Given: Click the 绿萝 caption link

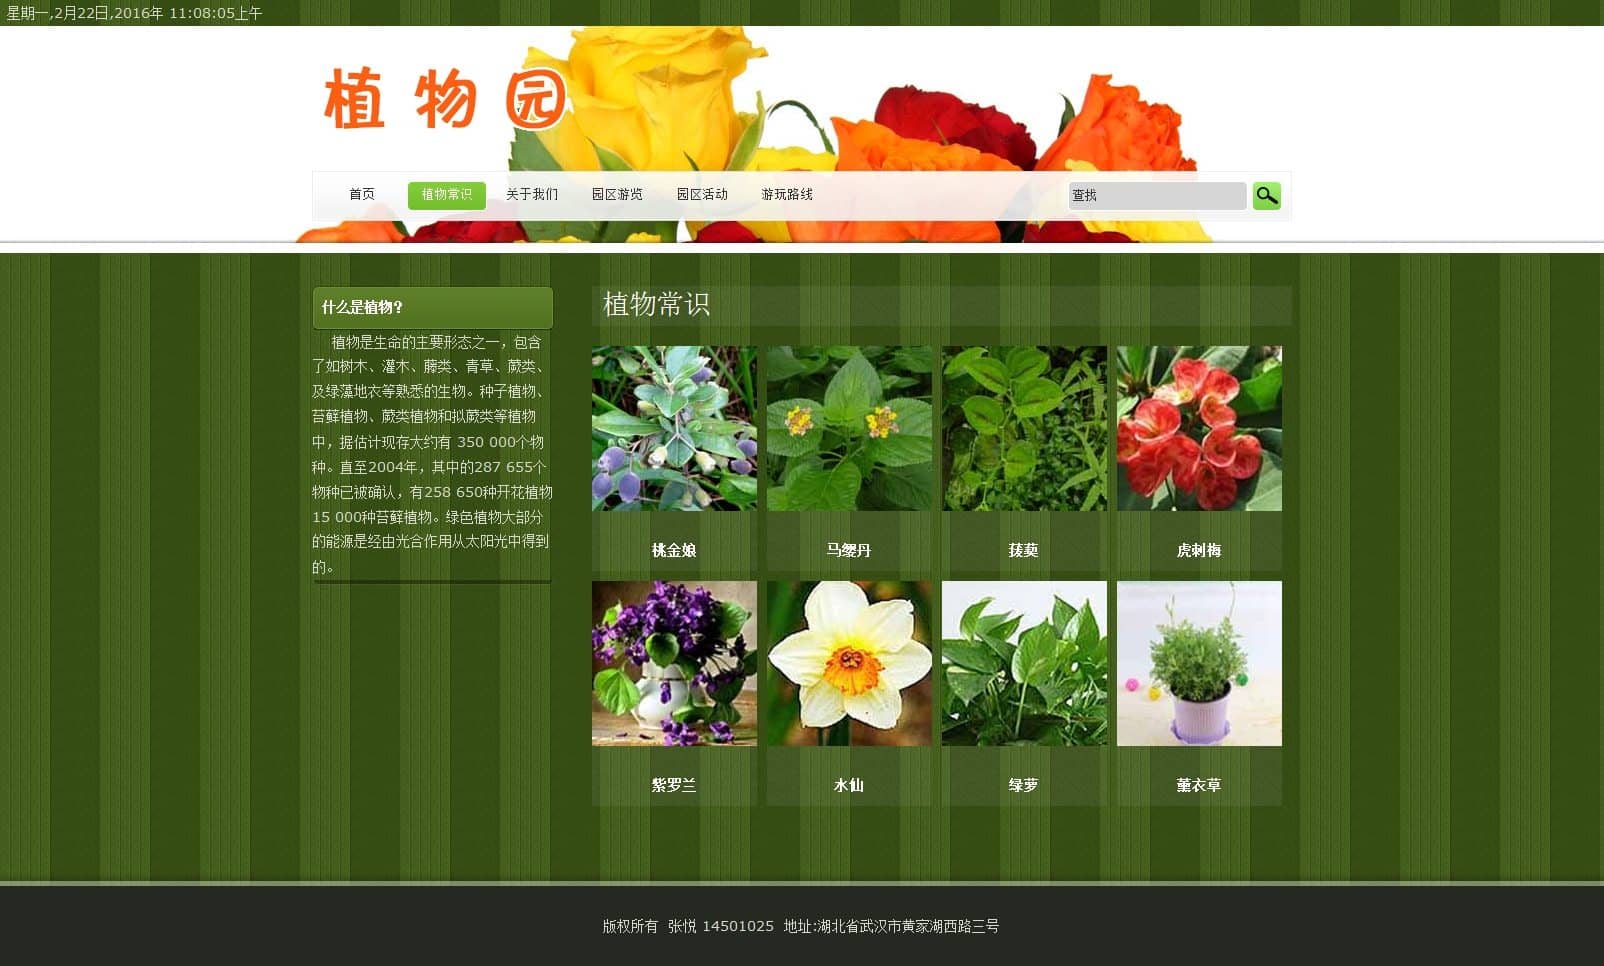Looking at the screenshot, I should point(1023,786).
